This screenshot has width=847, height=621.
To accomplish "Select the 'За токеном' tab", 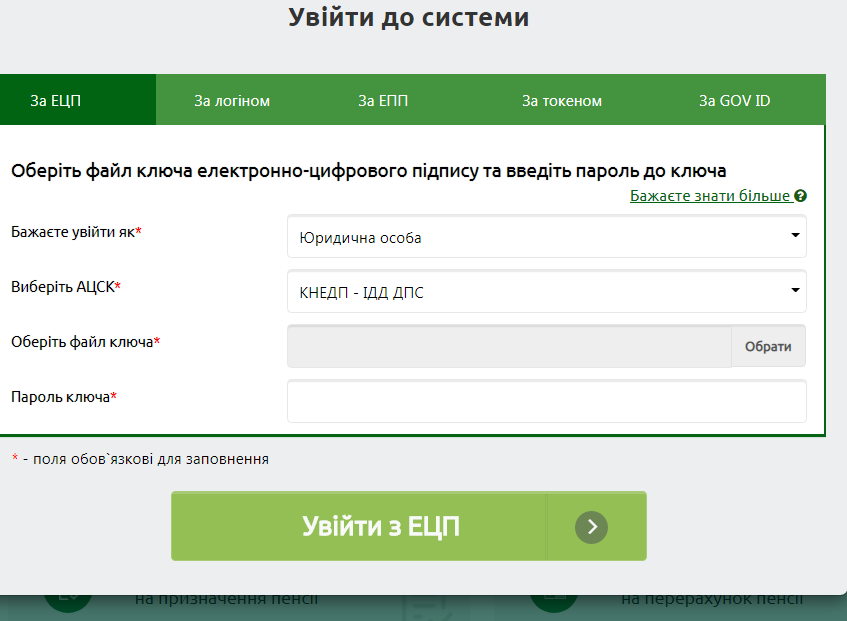I will [x=562, y=100].
